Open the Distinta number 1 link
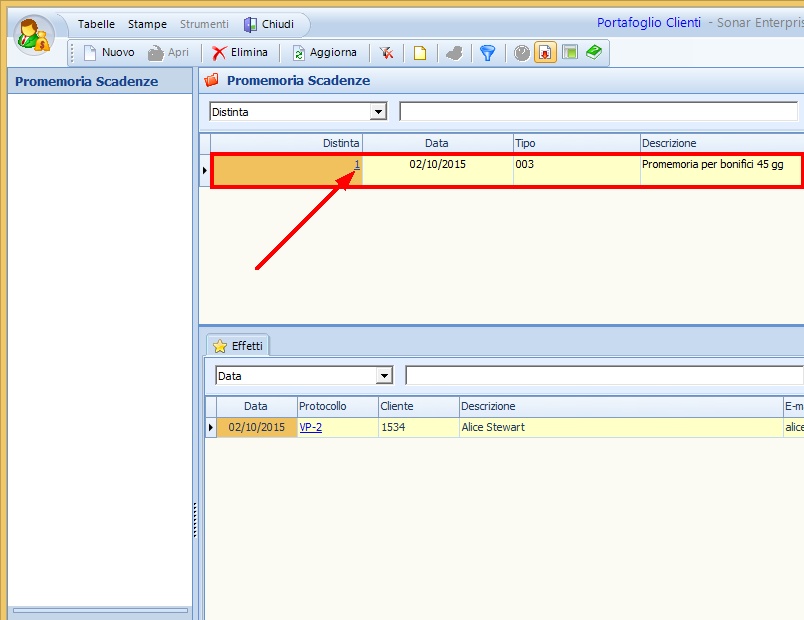804x620 pixels. click(357, 163)
